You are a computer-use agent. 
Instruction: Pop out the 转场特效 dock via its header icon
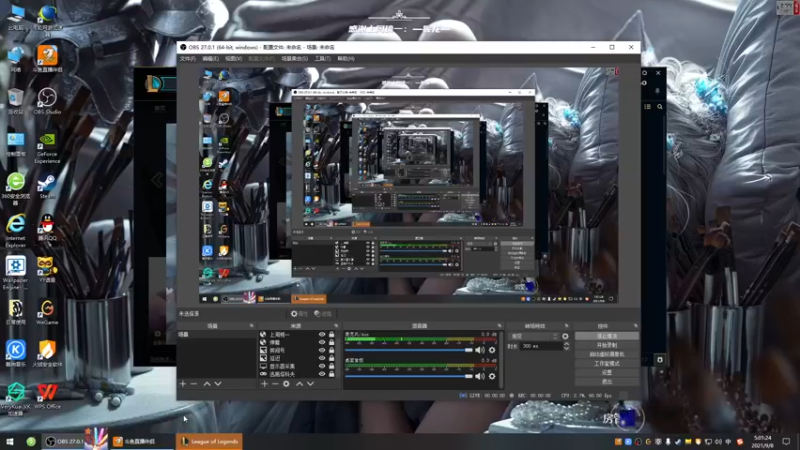click(x=566, y=326)
